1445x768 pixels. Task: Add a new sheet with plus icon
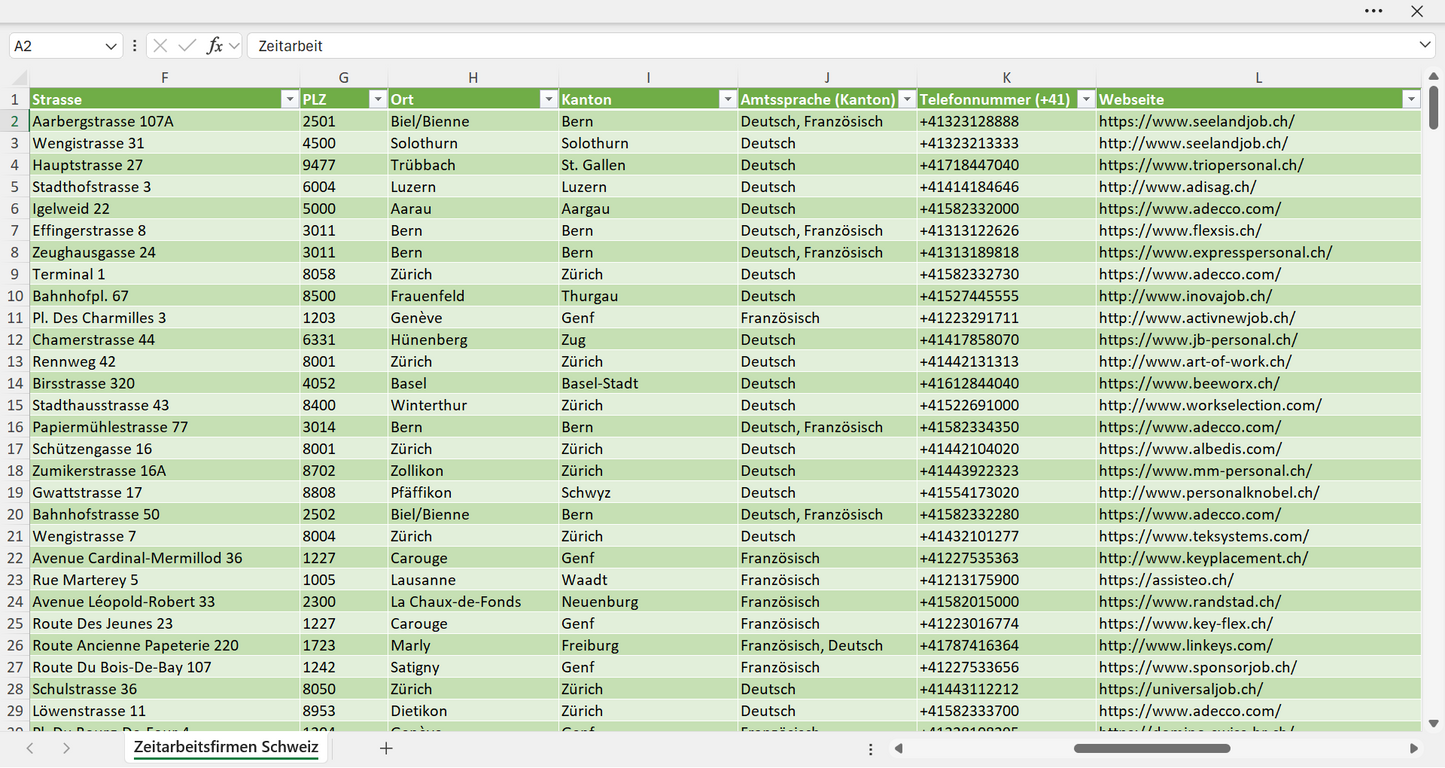(x=386, y=748)
